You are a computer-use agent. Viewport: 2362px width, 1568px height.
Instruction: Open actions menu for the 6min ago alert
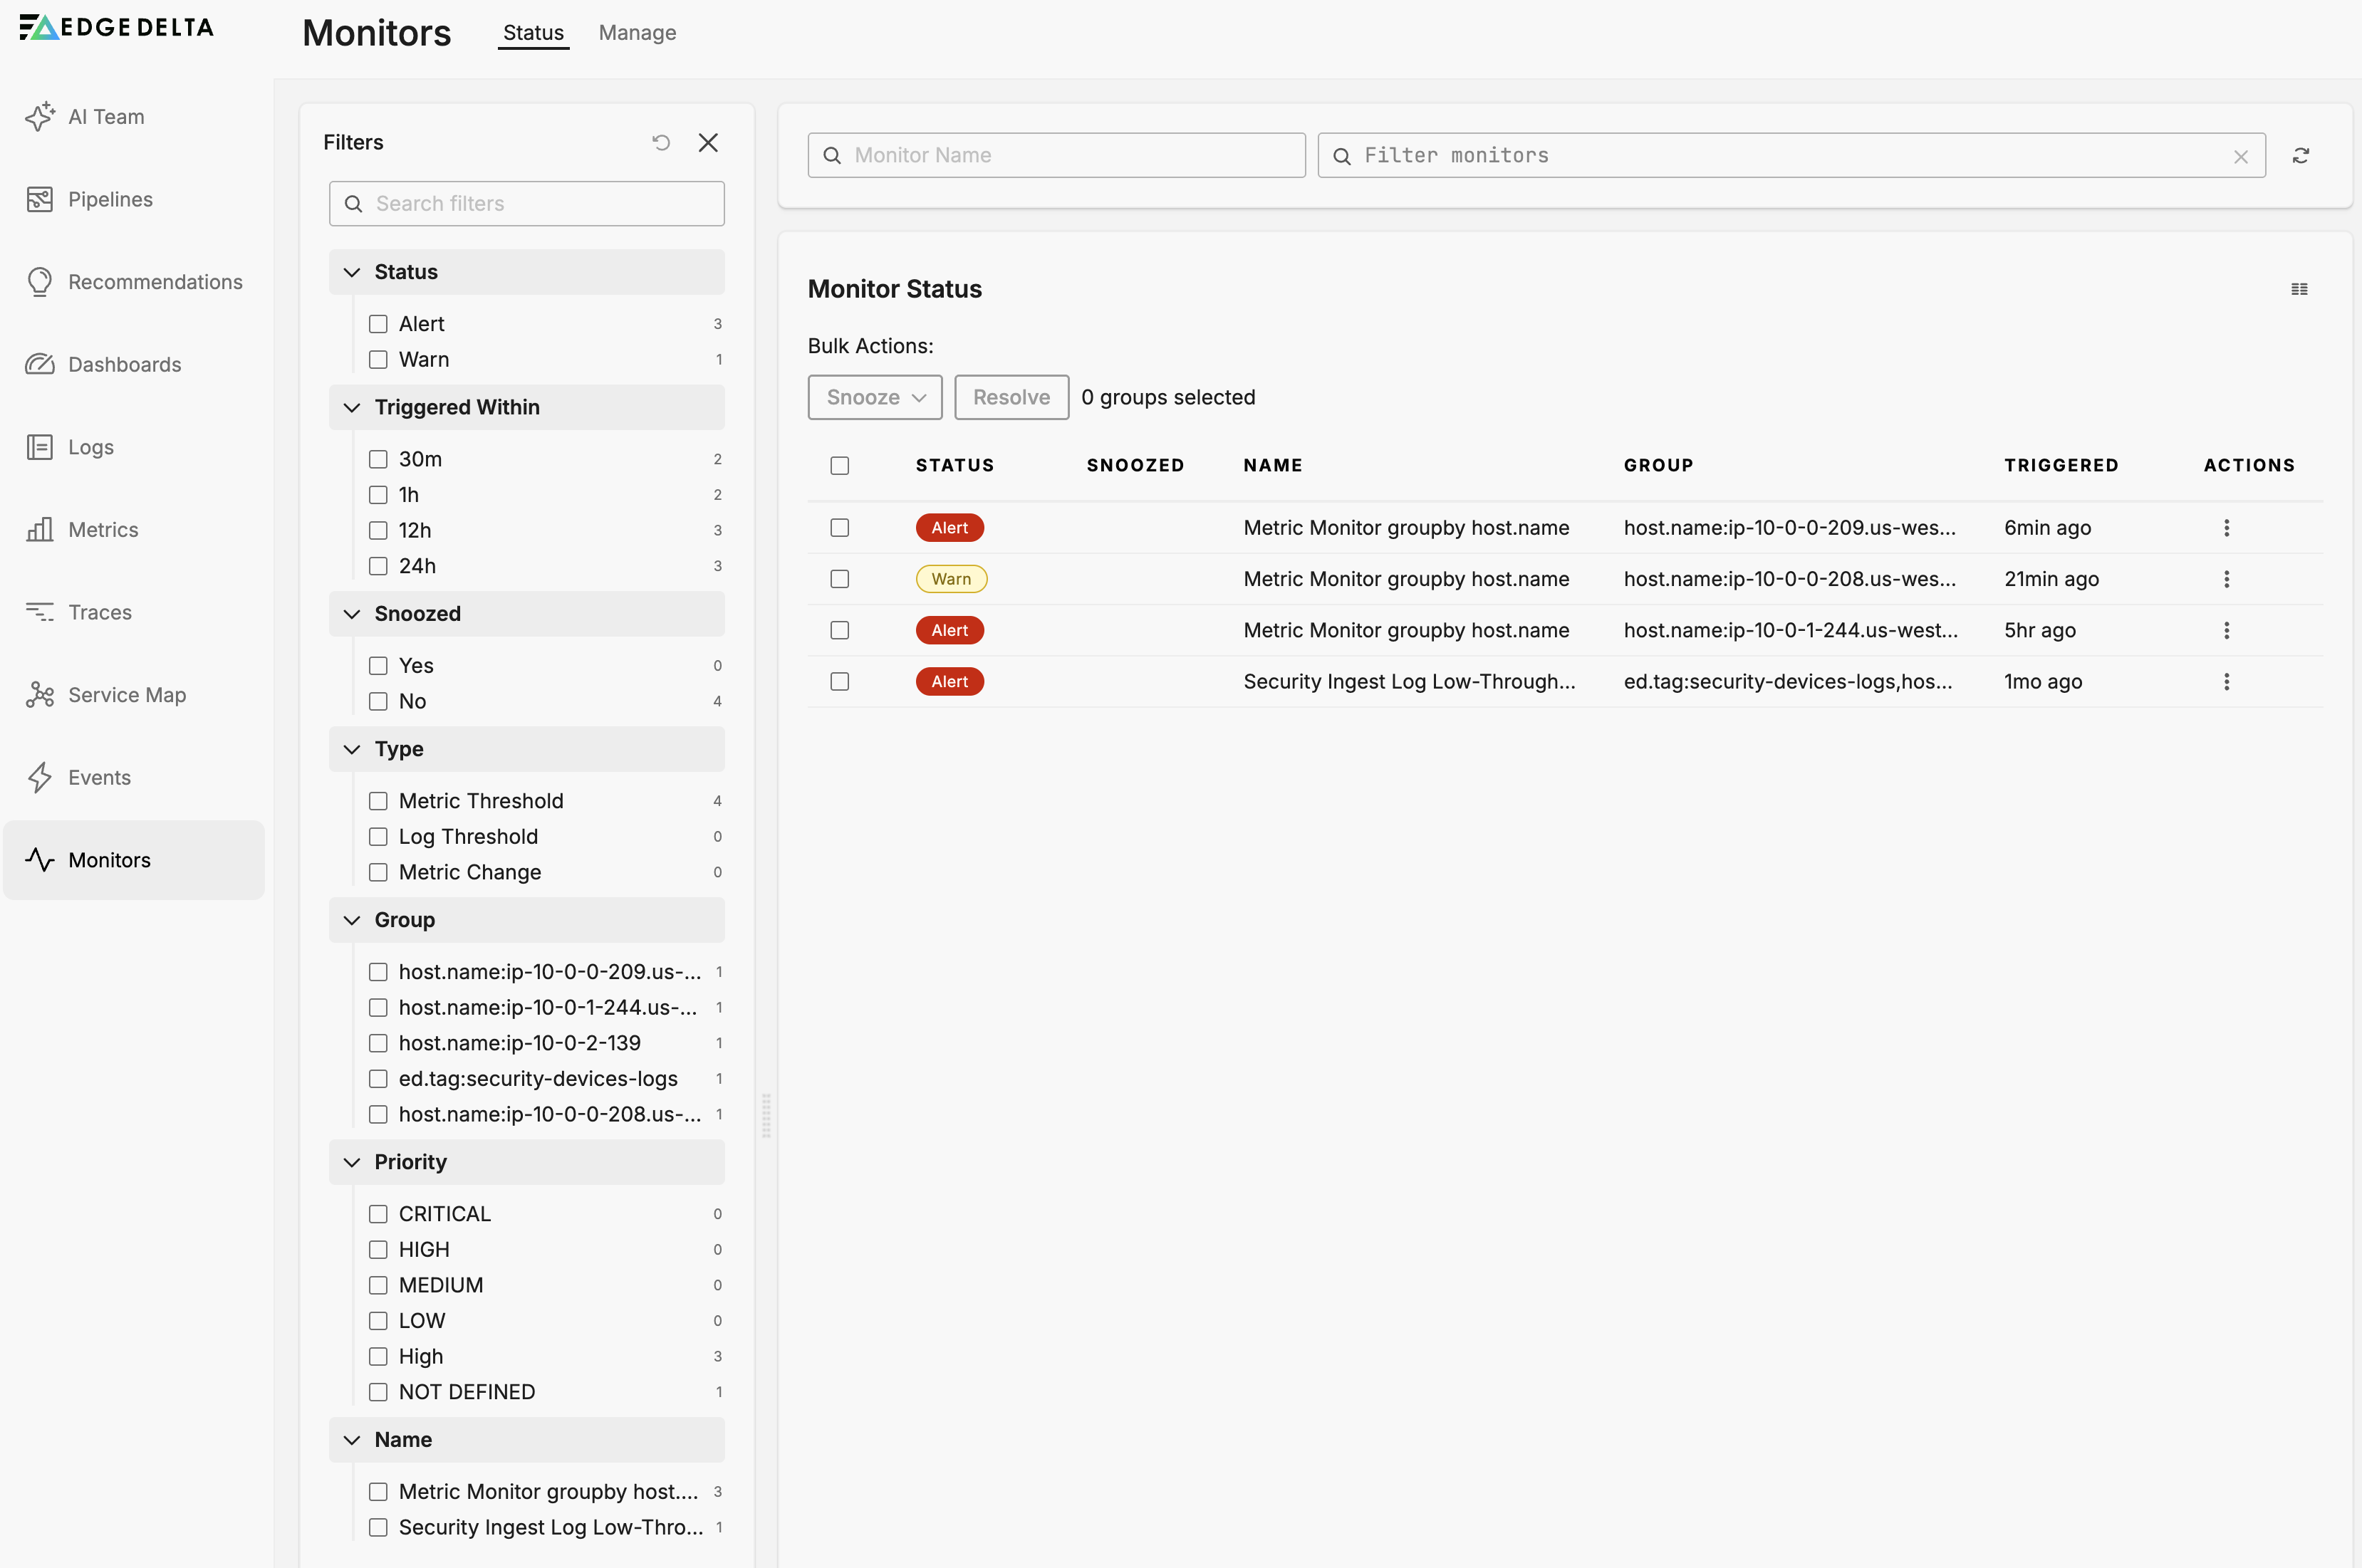tap(2226, 528)
